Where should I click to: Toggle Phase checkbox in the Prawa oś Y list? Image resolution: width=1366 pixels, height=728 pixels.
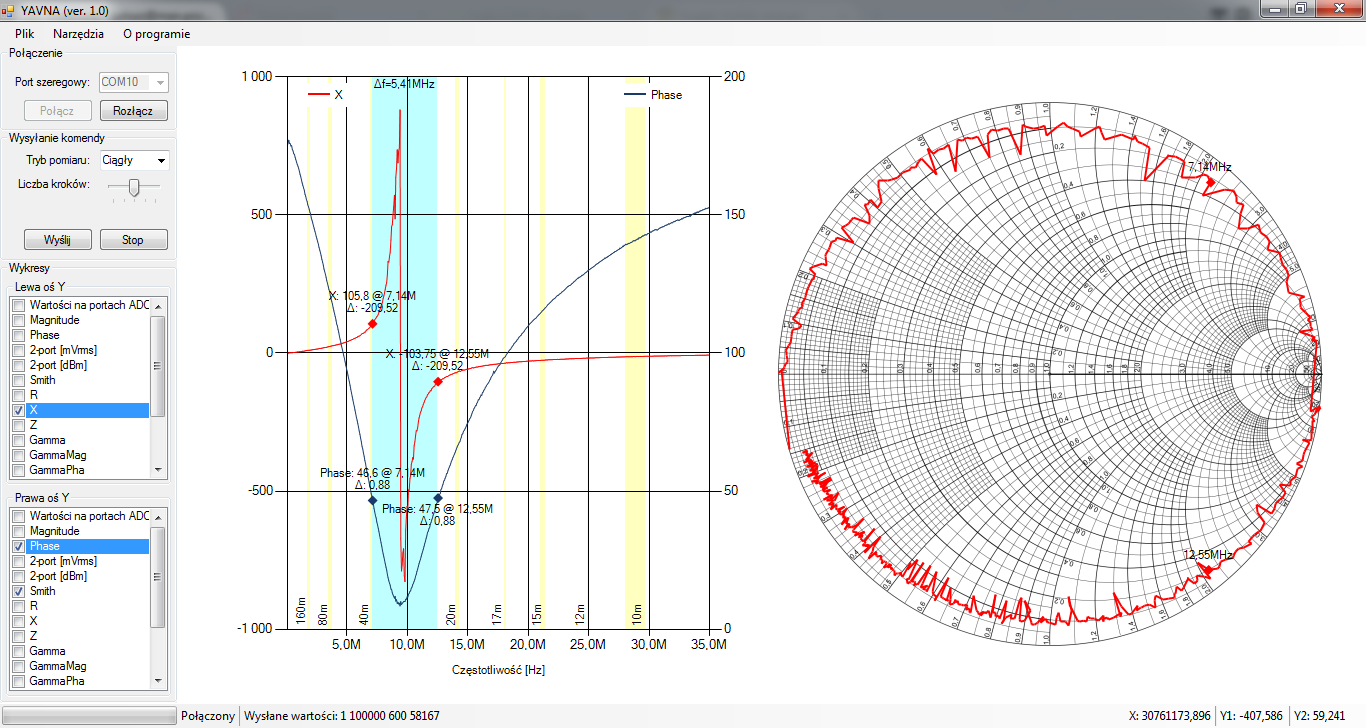click(x=19, y=546)
